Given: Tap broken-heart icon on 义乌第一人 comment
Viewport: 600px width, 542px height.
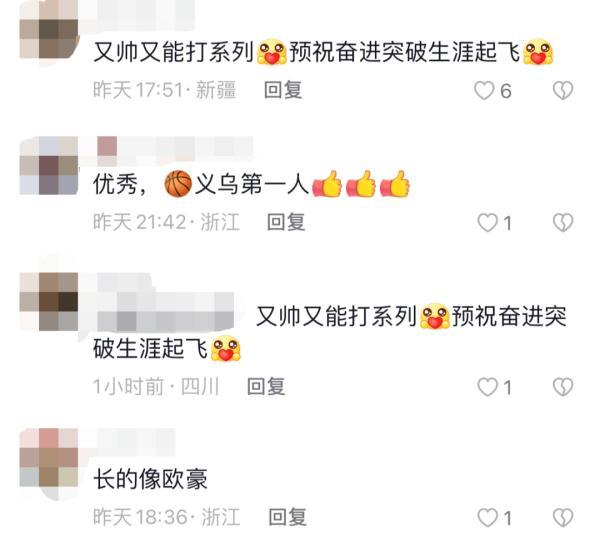Looking at the screenshot, I should 563,223.
